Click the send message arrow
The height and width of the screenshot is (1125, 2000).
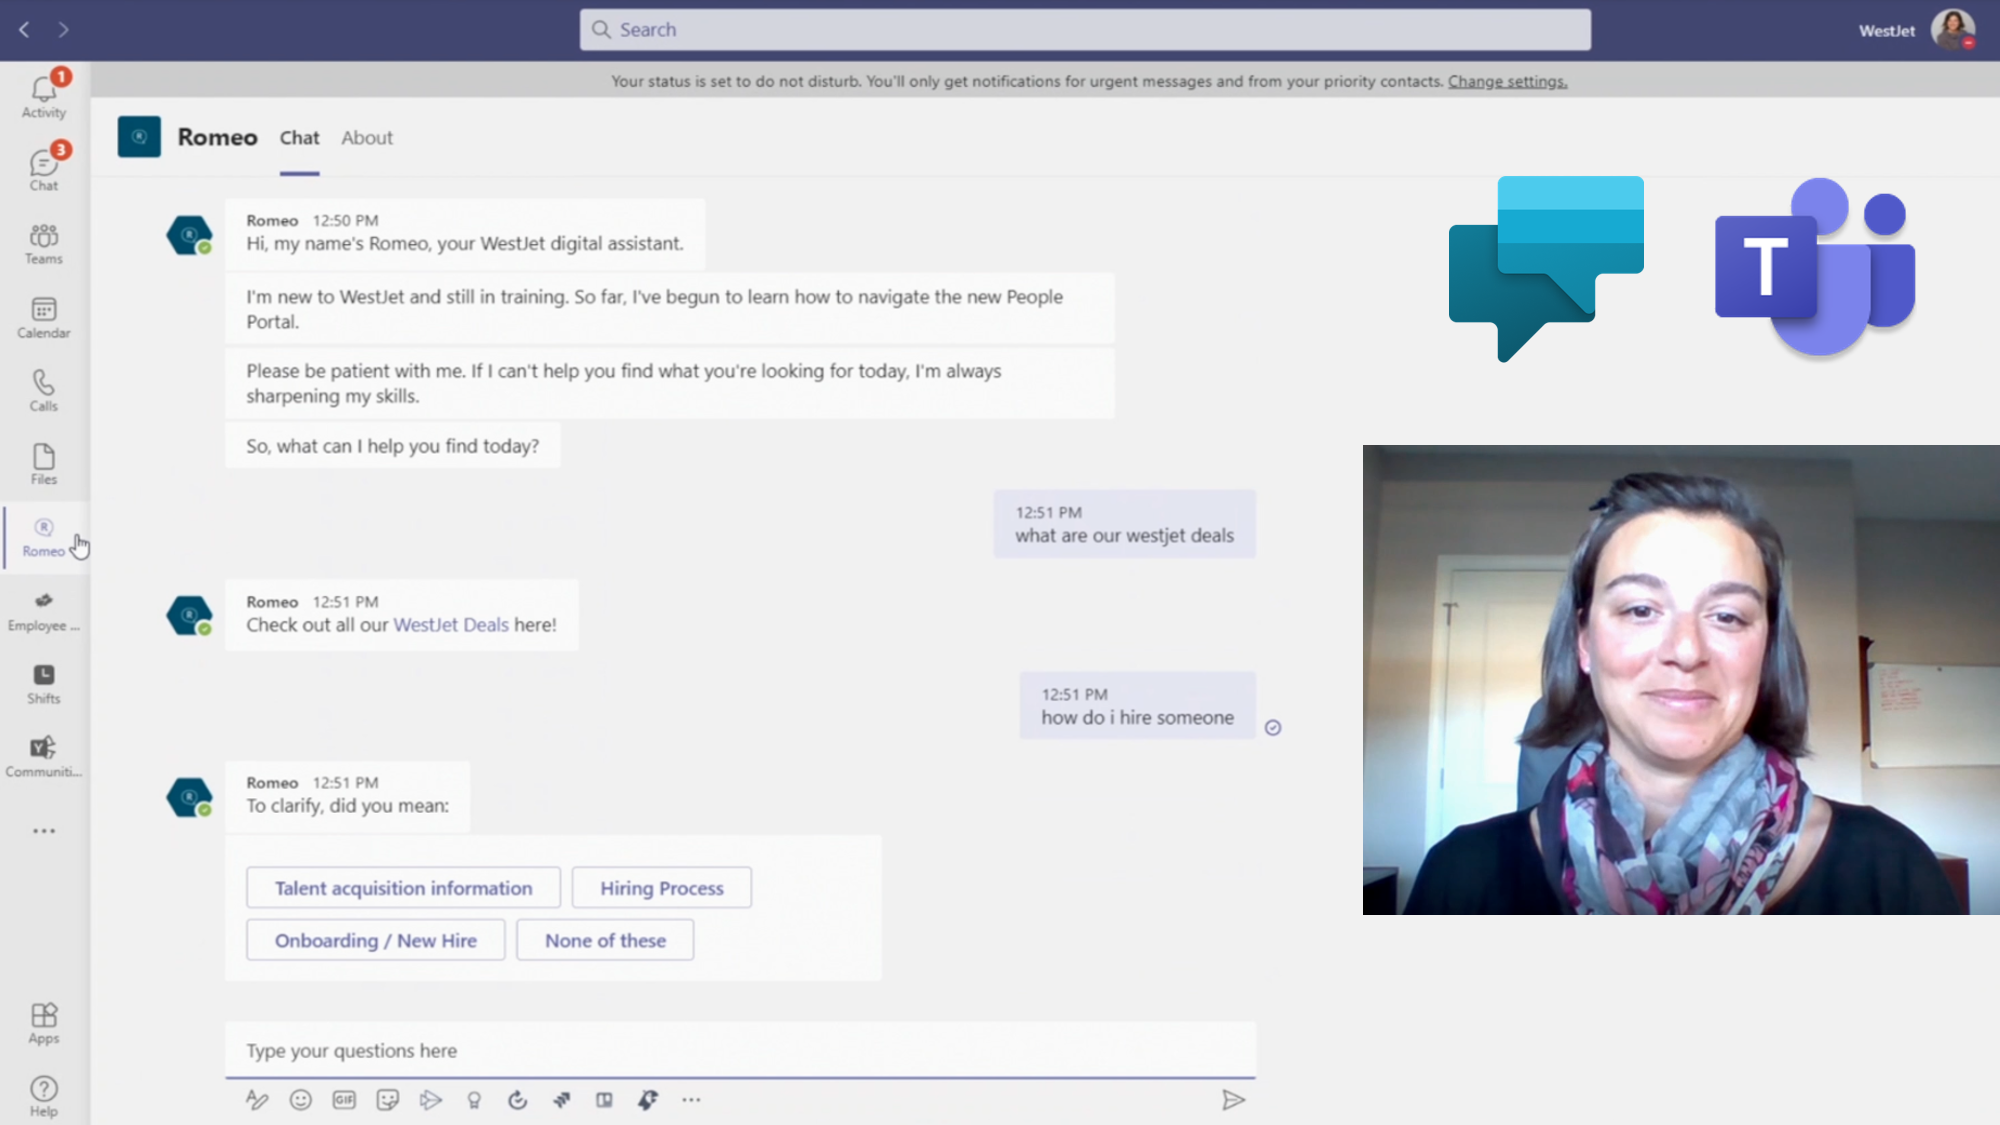(x=1233, y=1100)
